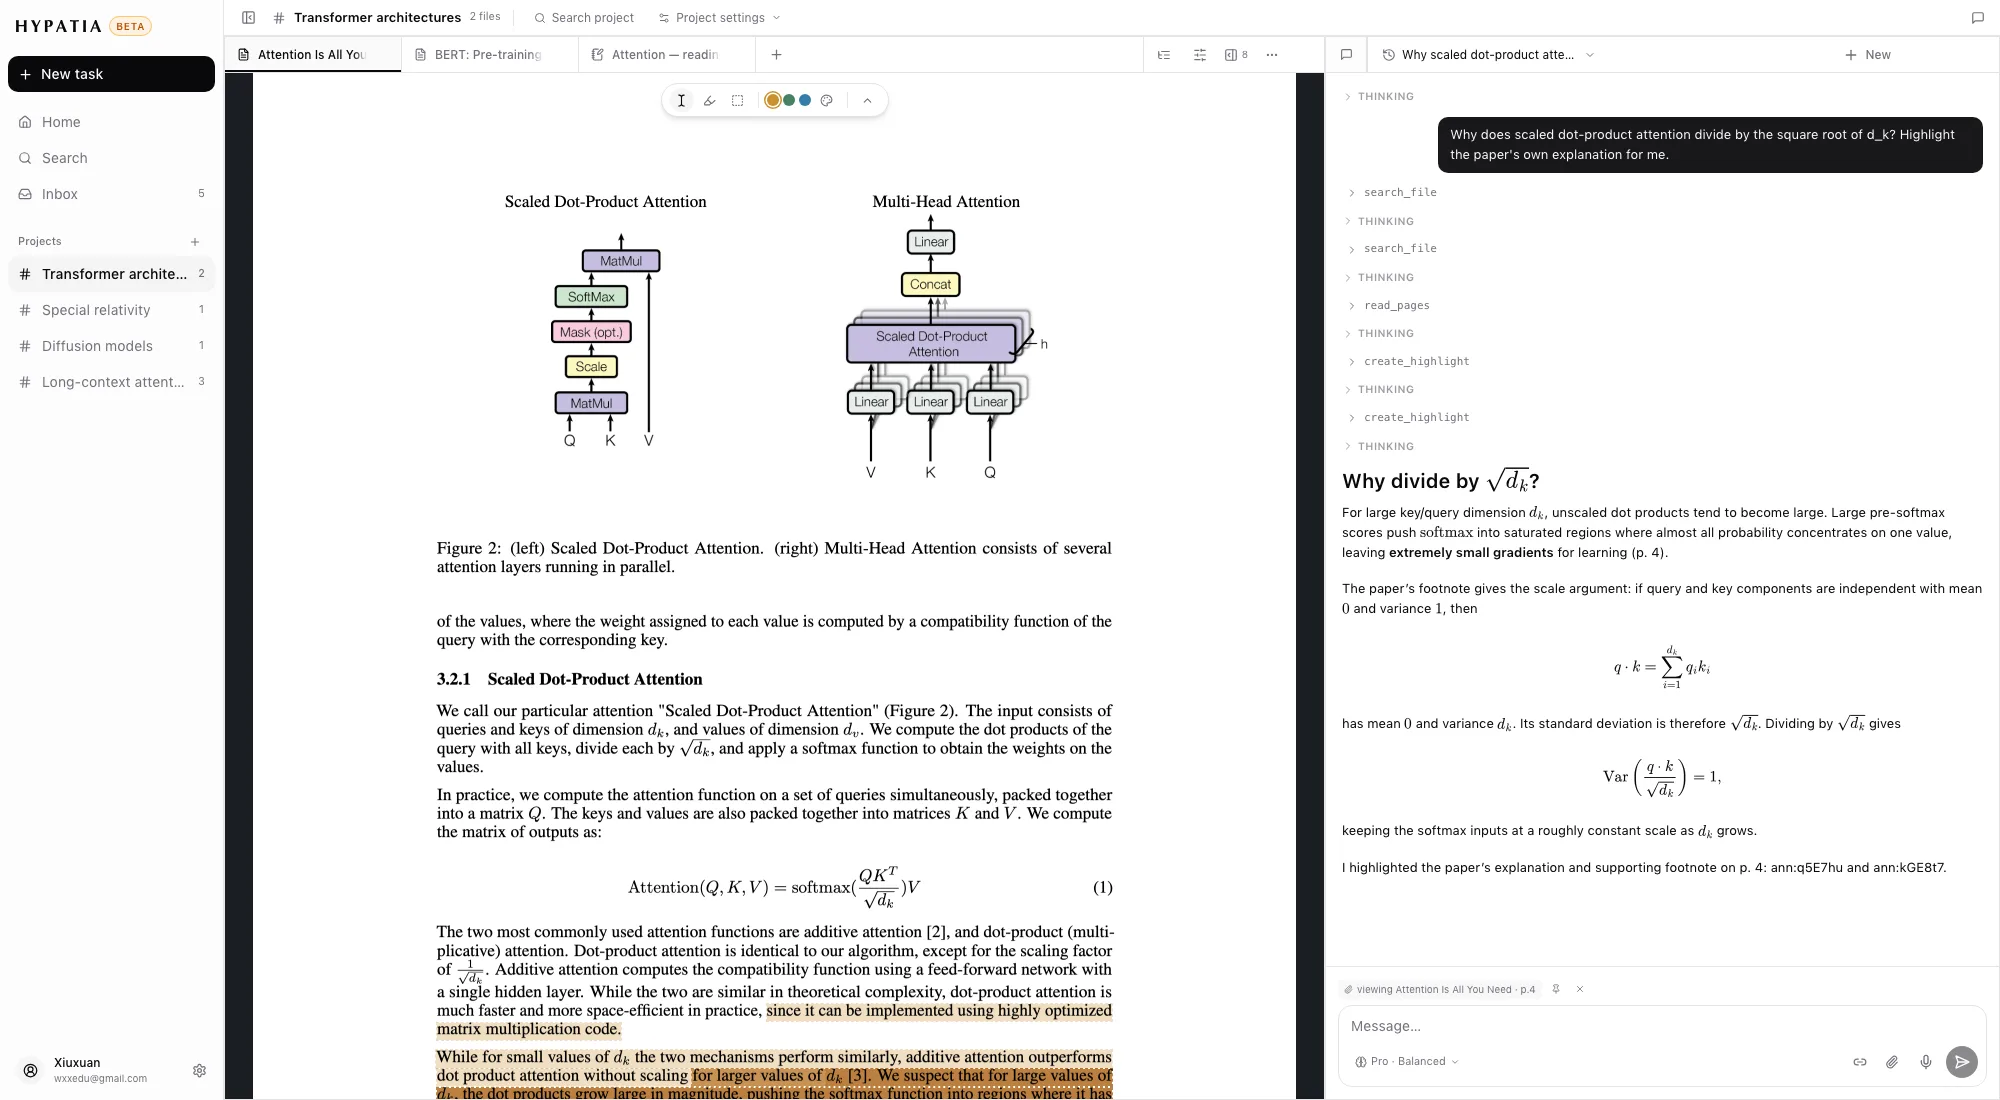
Task: Click annotation link ann:kGE8t7
Action: point(1909,868)
